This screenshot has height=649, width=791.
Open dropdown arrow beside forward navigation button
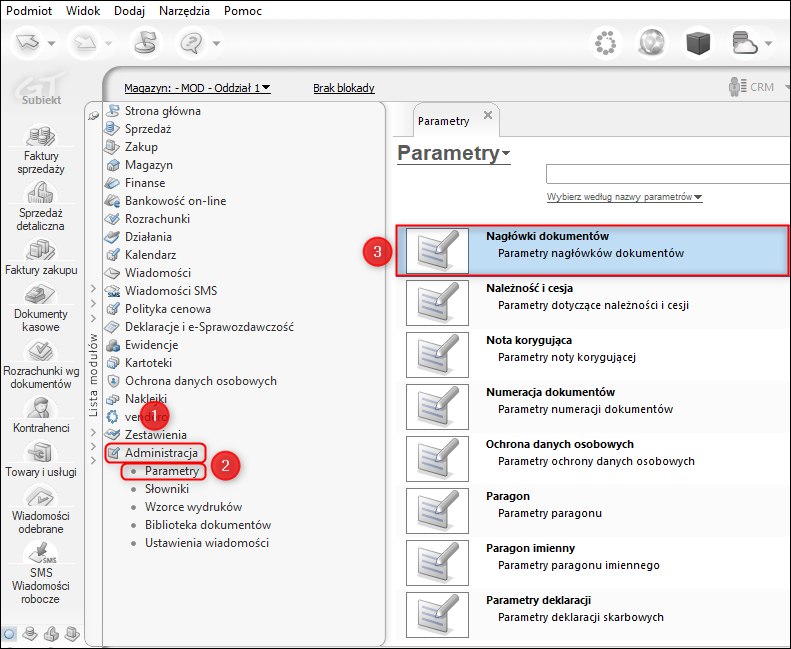pos(108,43)
